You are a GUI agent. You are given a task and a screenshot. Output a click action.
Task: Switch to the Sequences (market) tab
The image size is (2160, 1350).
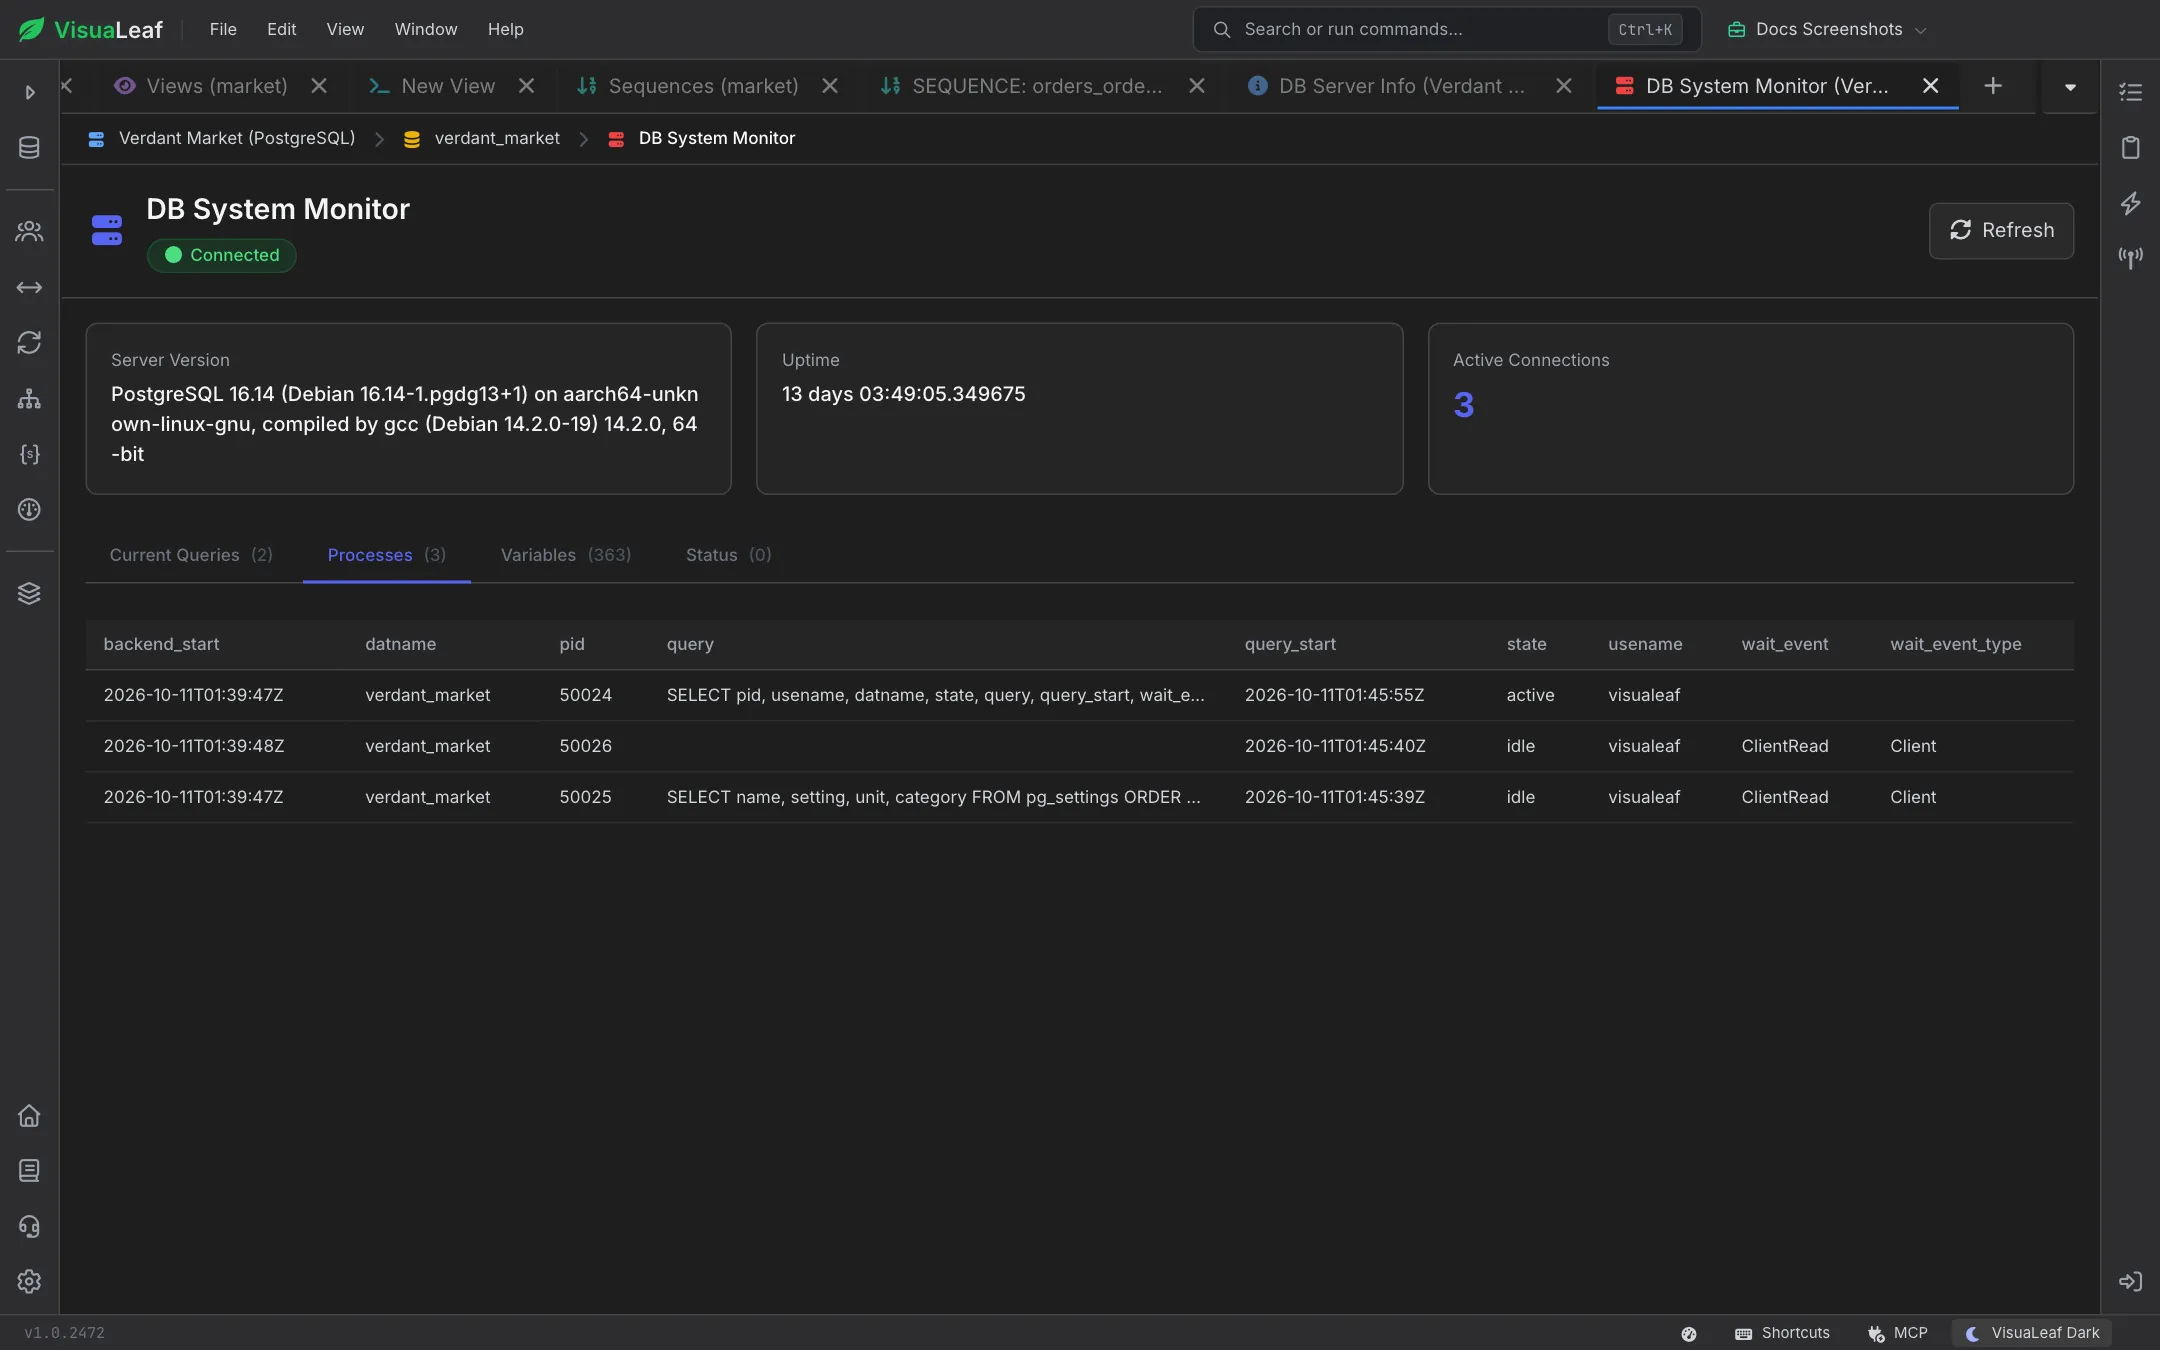click(x=703, y=86)
